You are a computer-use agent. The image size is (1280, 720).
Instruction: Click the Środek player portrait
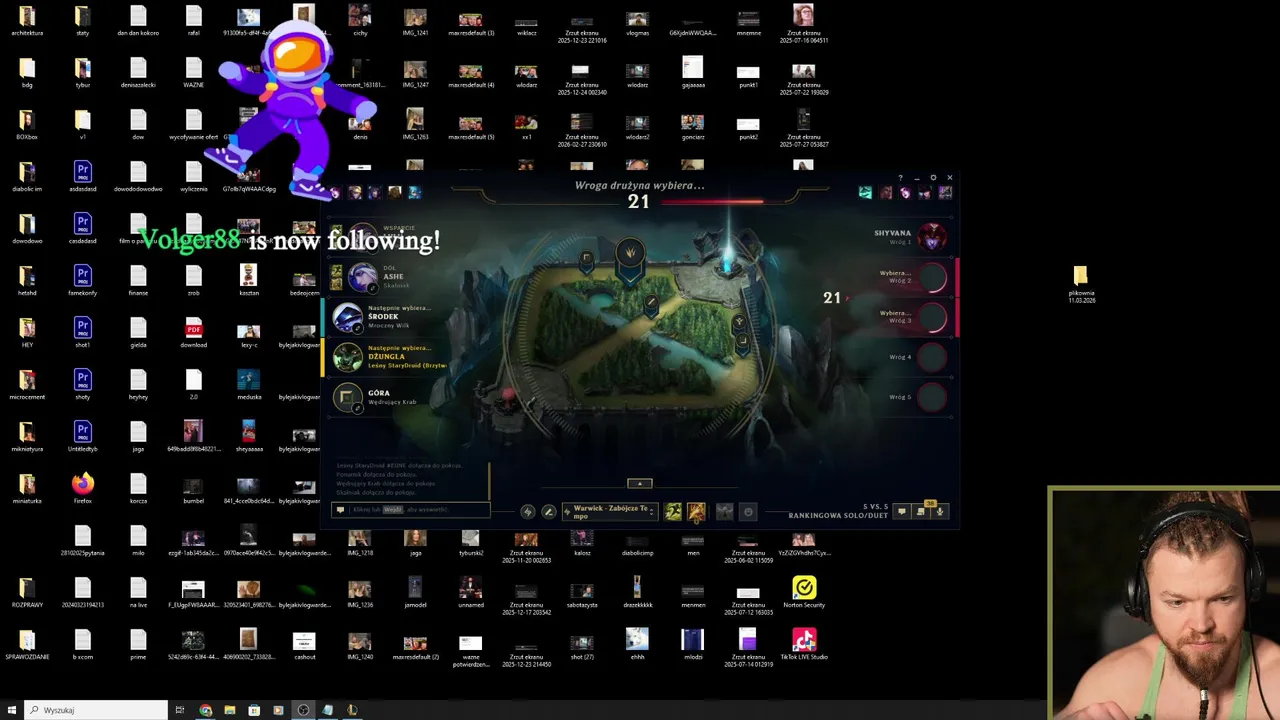coord(347,317)
